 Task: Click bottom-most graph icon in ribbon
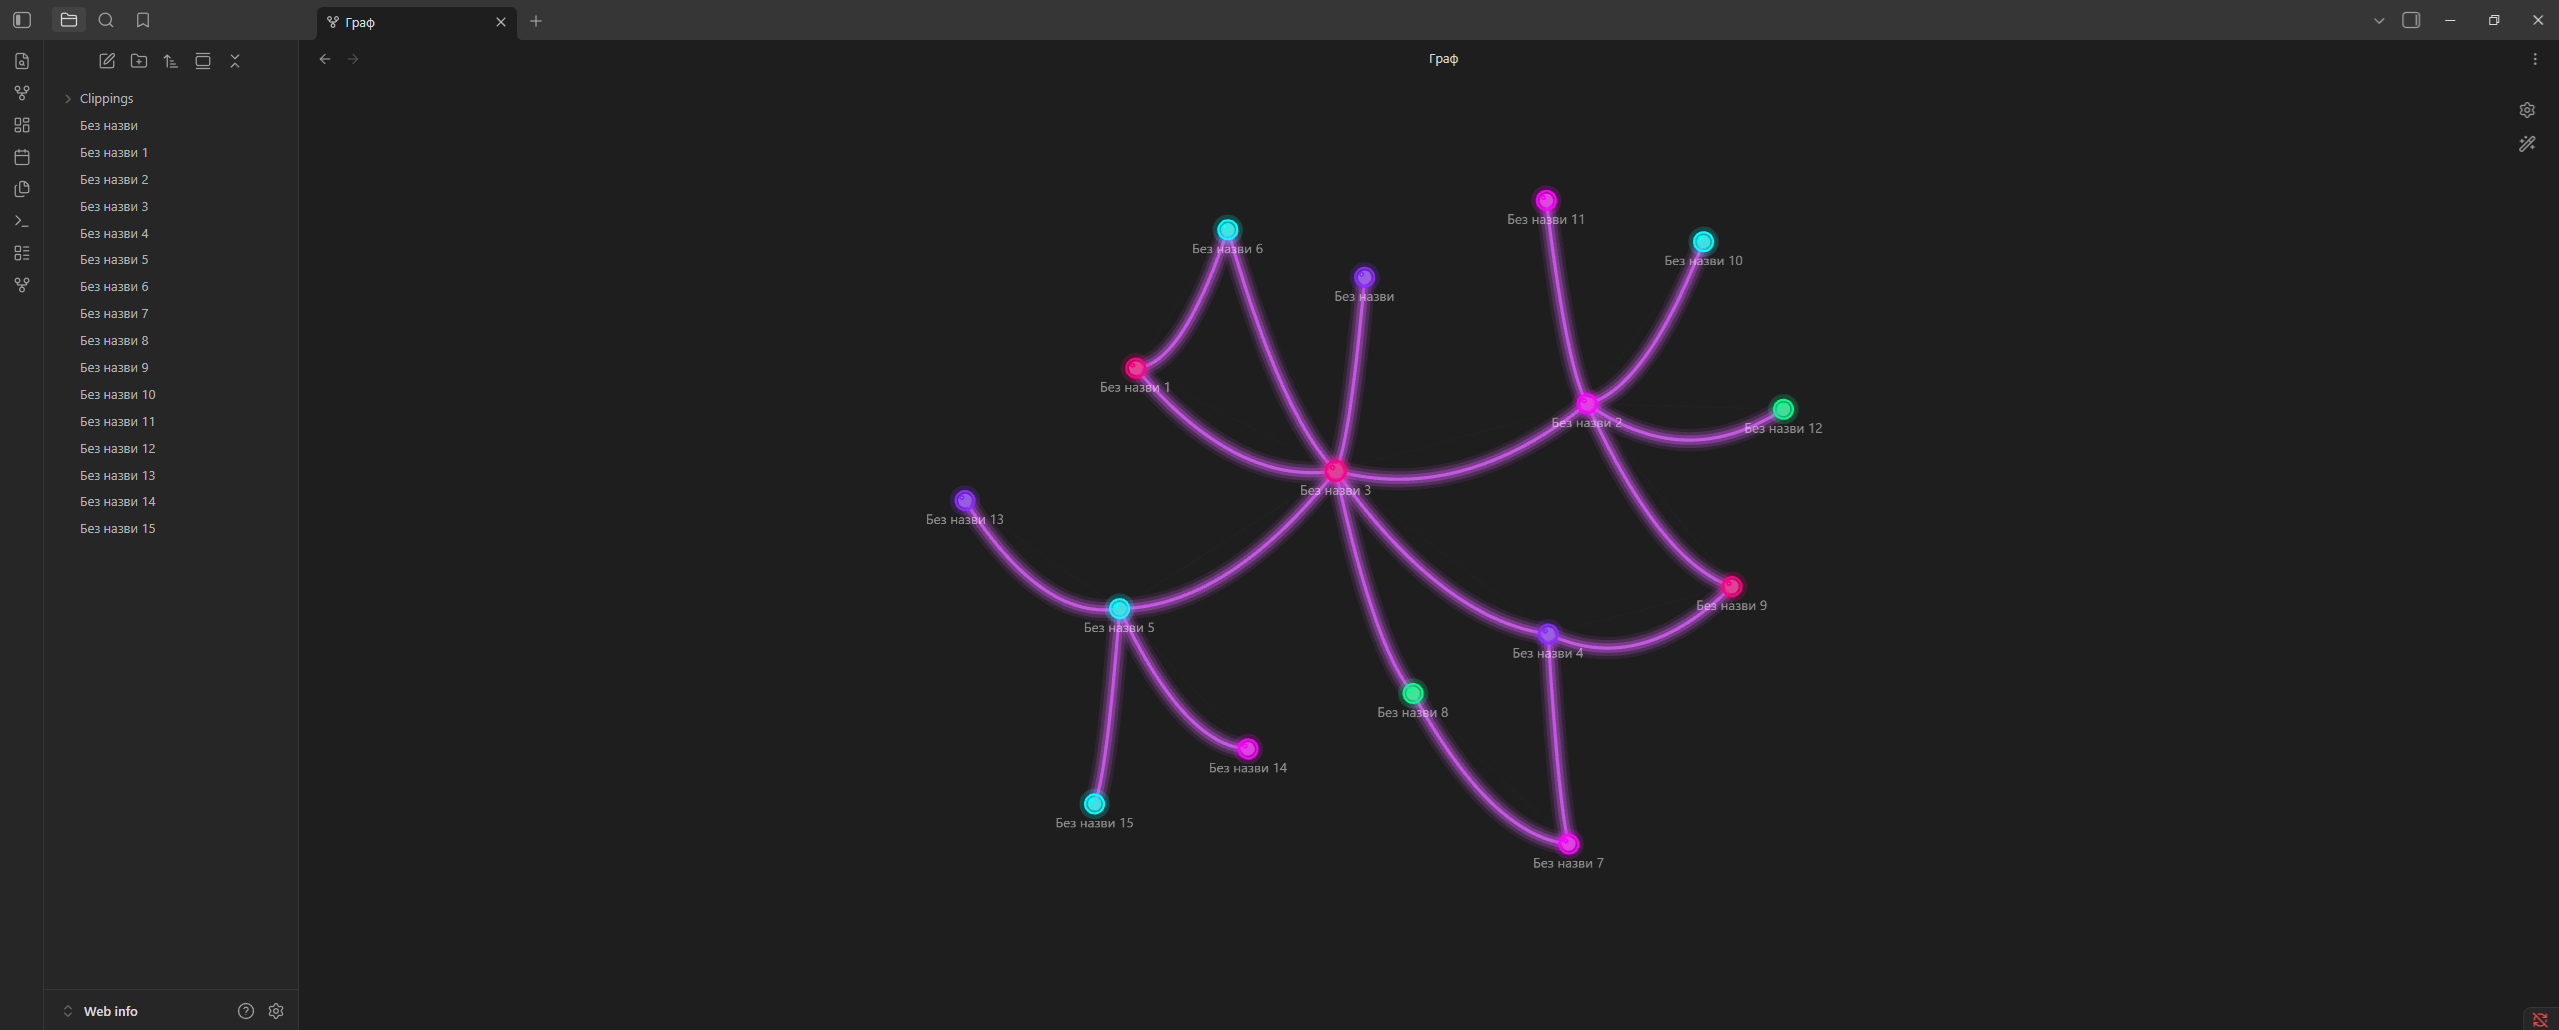point(22,285)
